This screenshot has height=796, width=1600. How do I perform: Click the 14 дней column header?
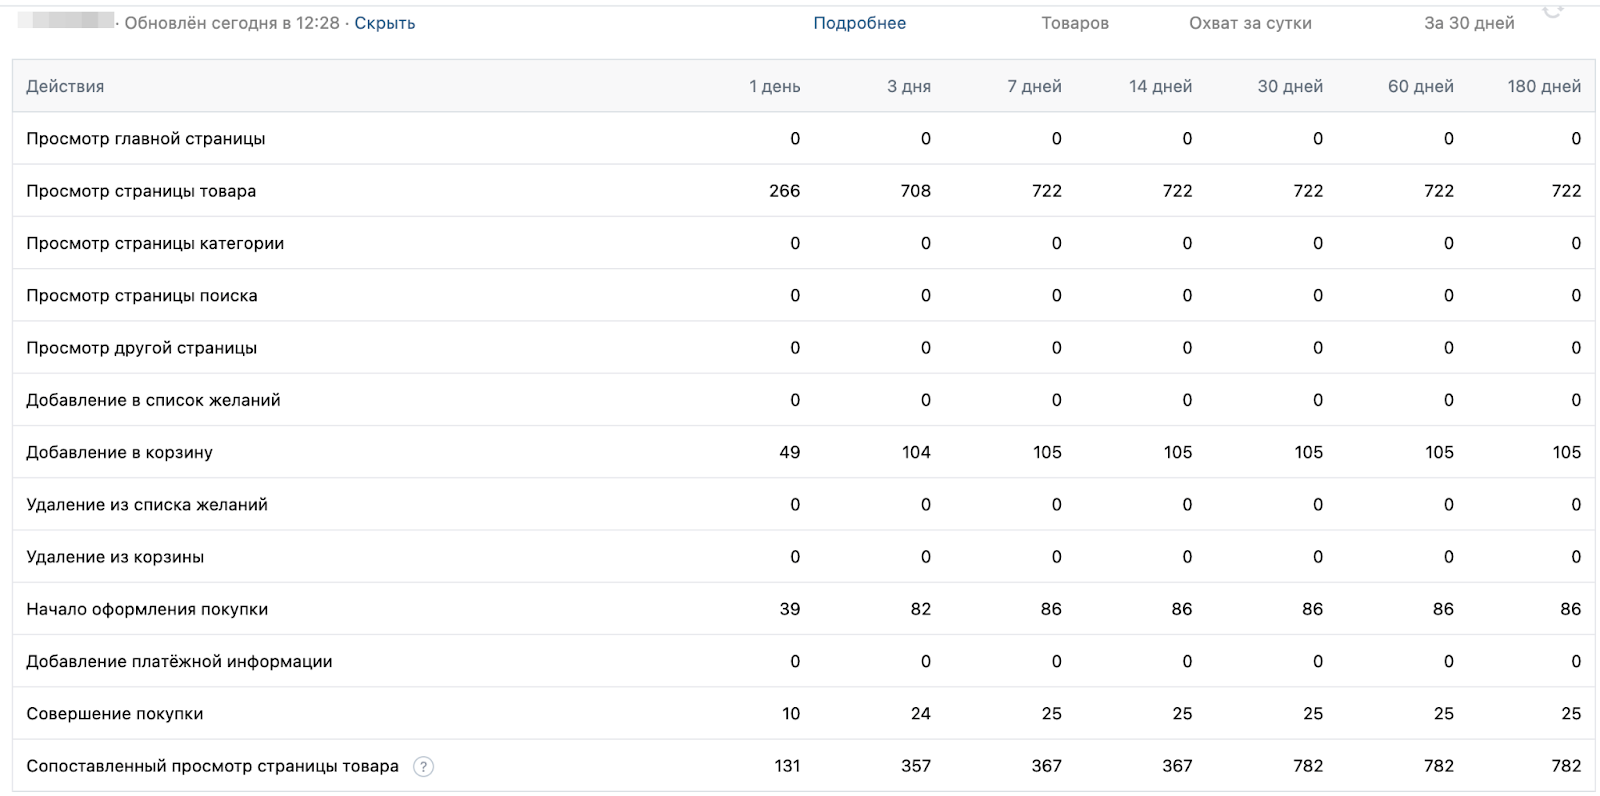(x=1160, y=86)
